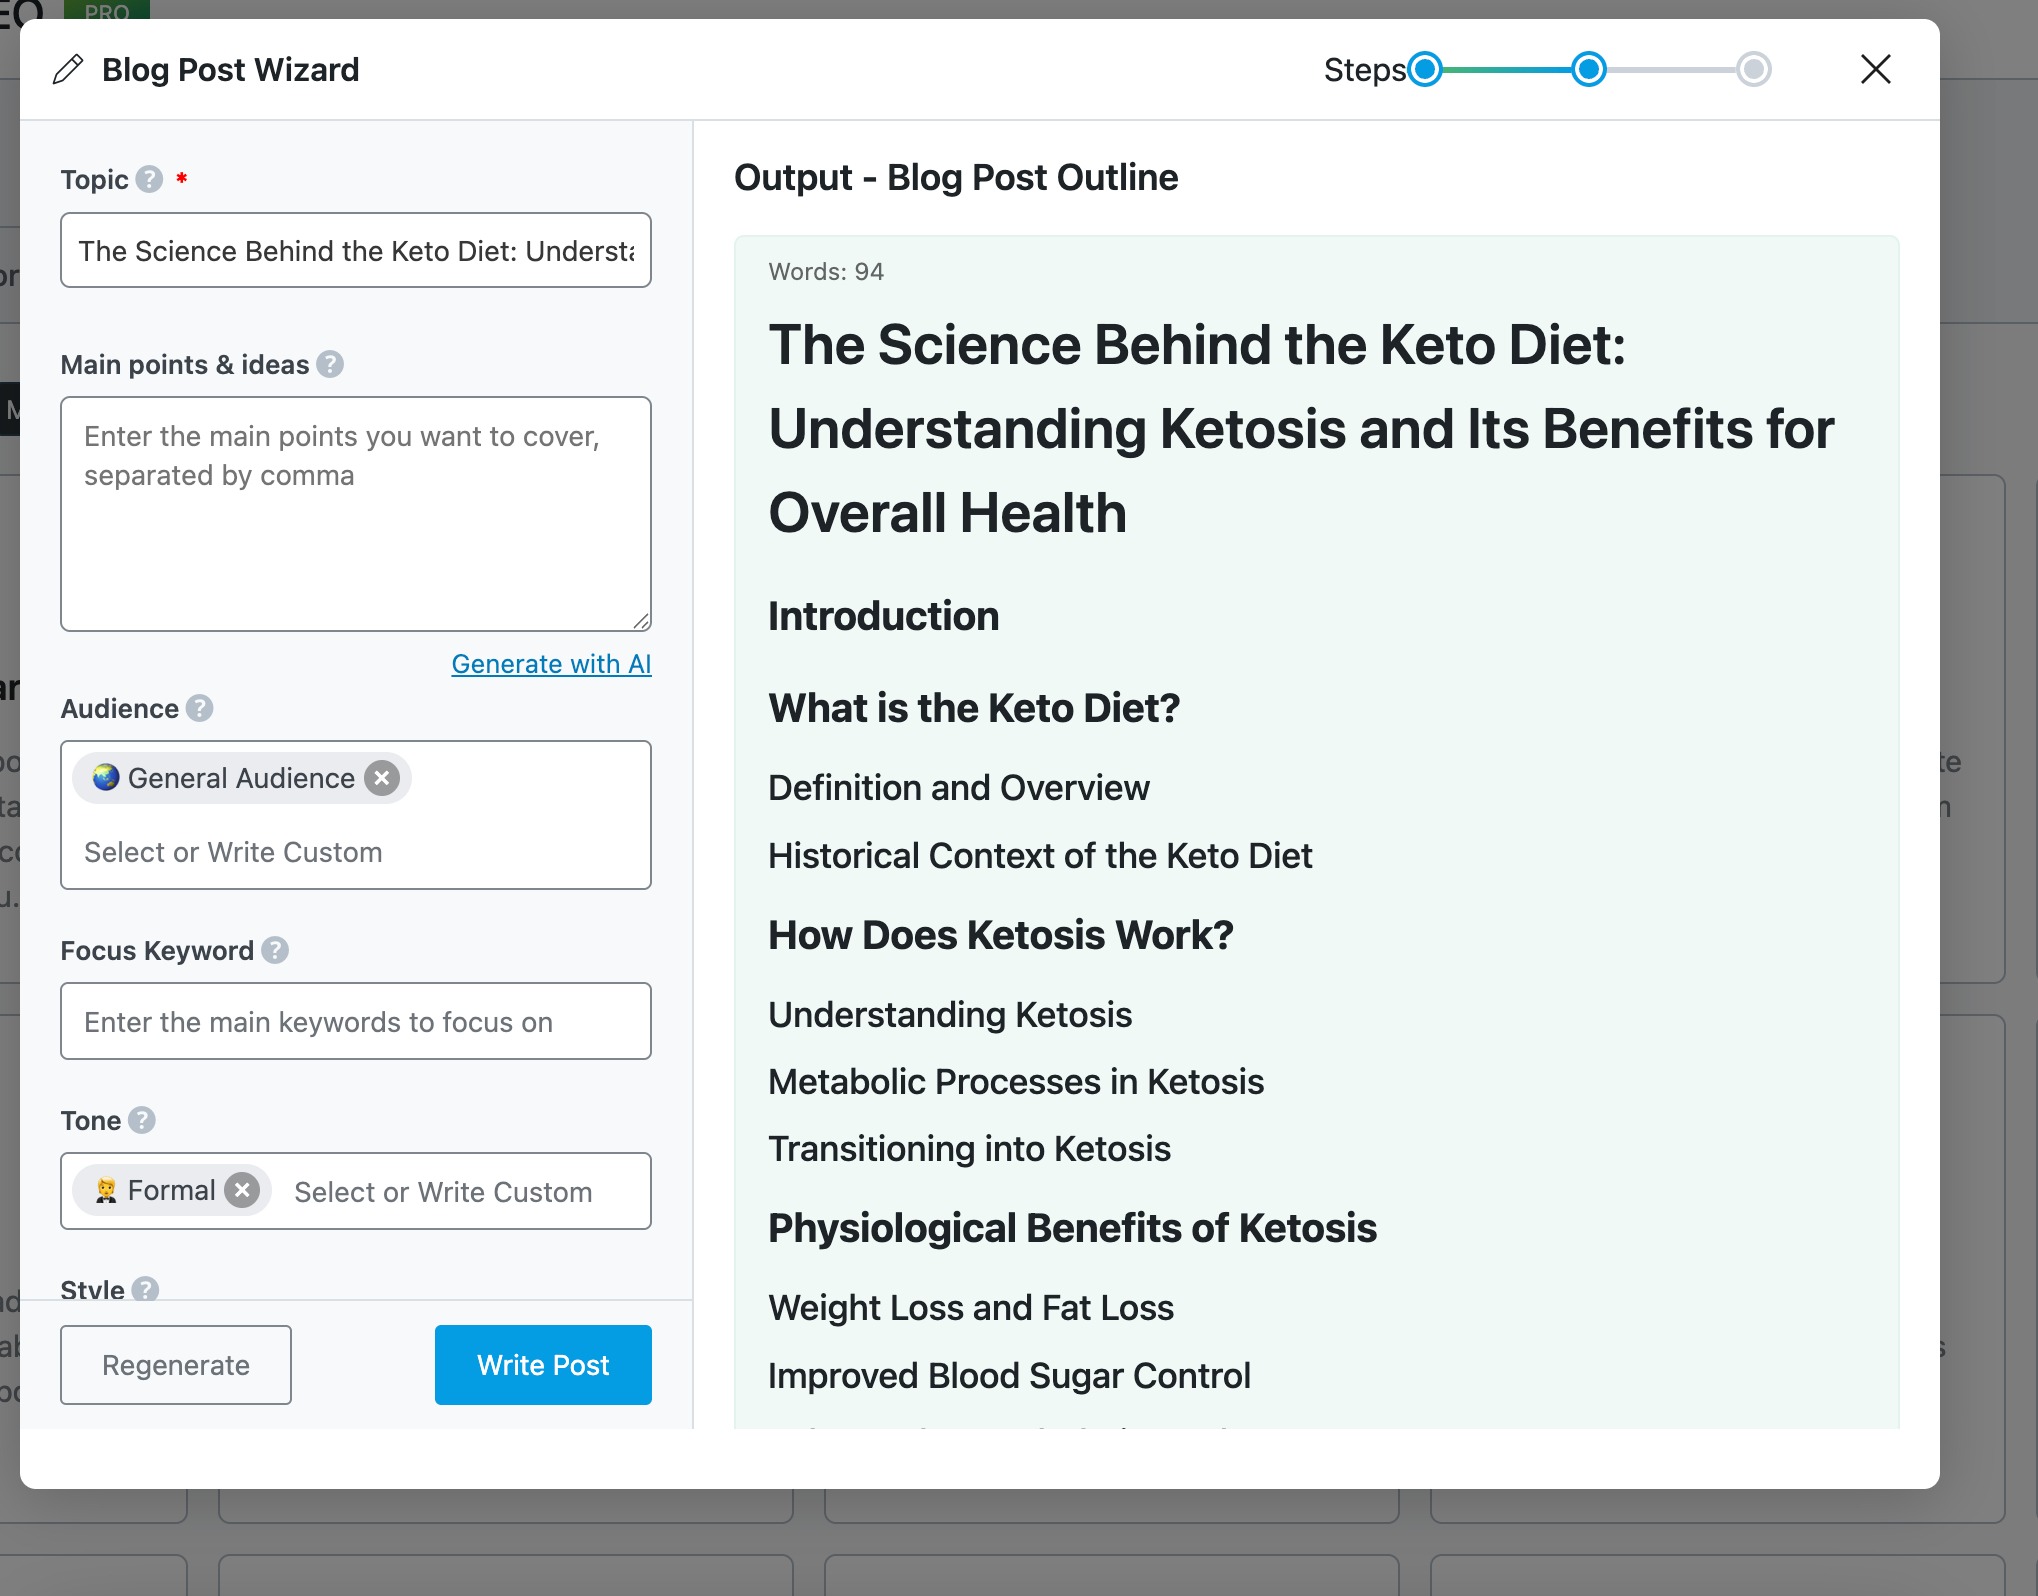
Task: Focus the Main points & ideas textarea
Action: (x=356, y=514)
